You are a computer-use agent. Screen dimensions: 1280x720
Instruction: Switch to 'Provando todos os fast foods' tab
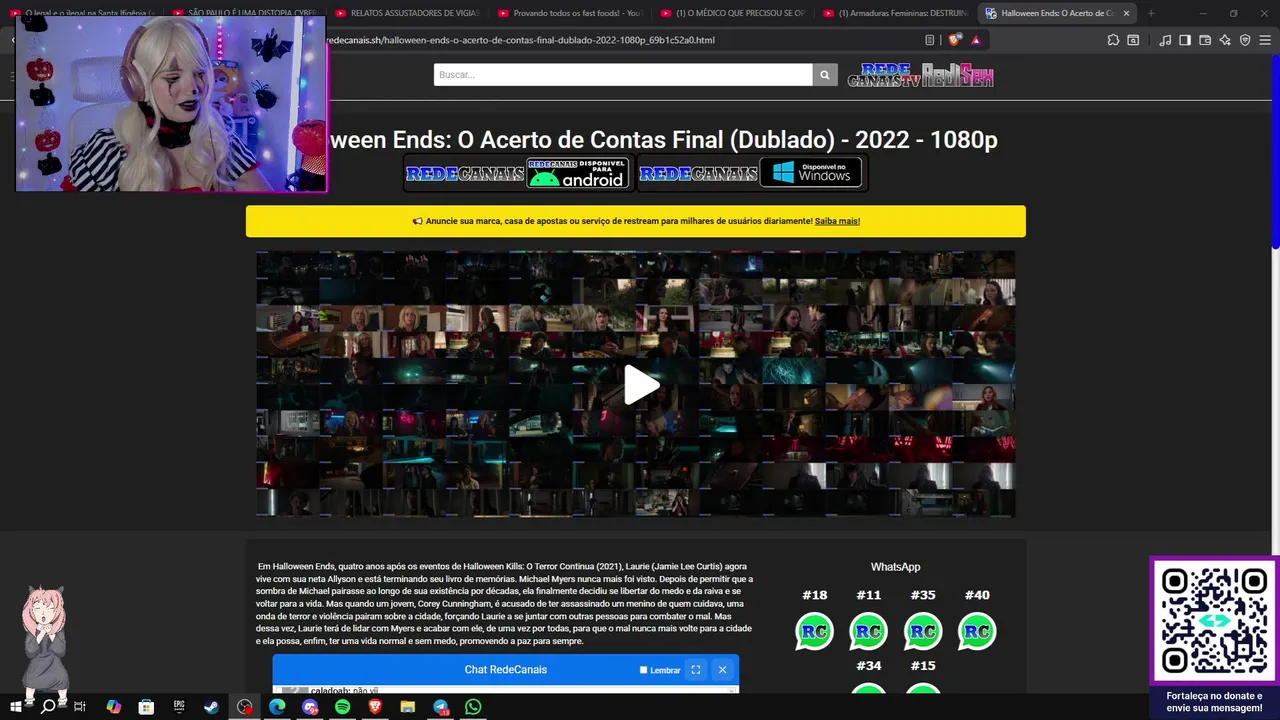pos(569,13)
